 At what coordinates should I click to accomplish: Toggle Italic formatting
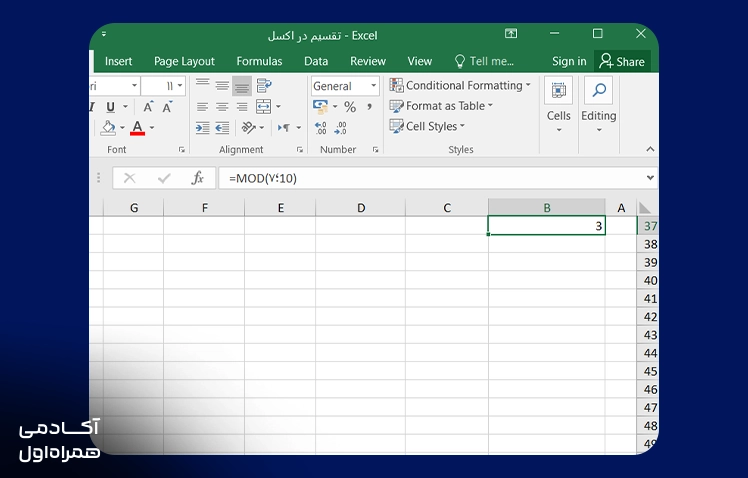point(92,107)
